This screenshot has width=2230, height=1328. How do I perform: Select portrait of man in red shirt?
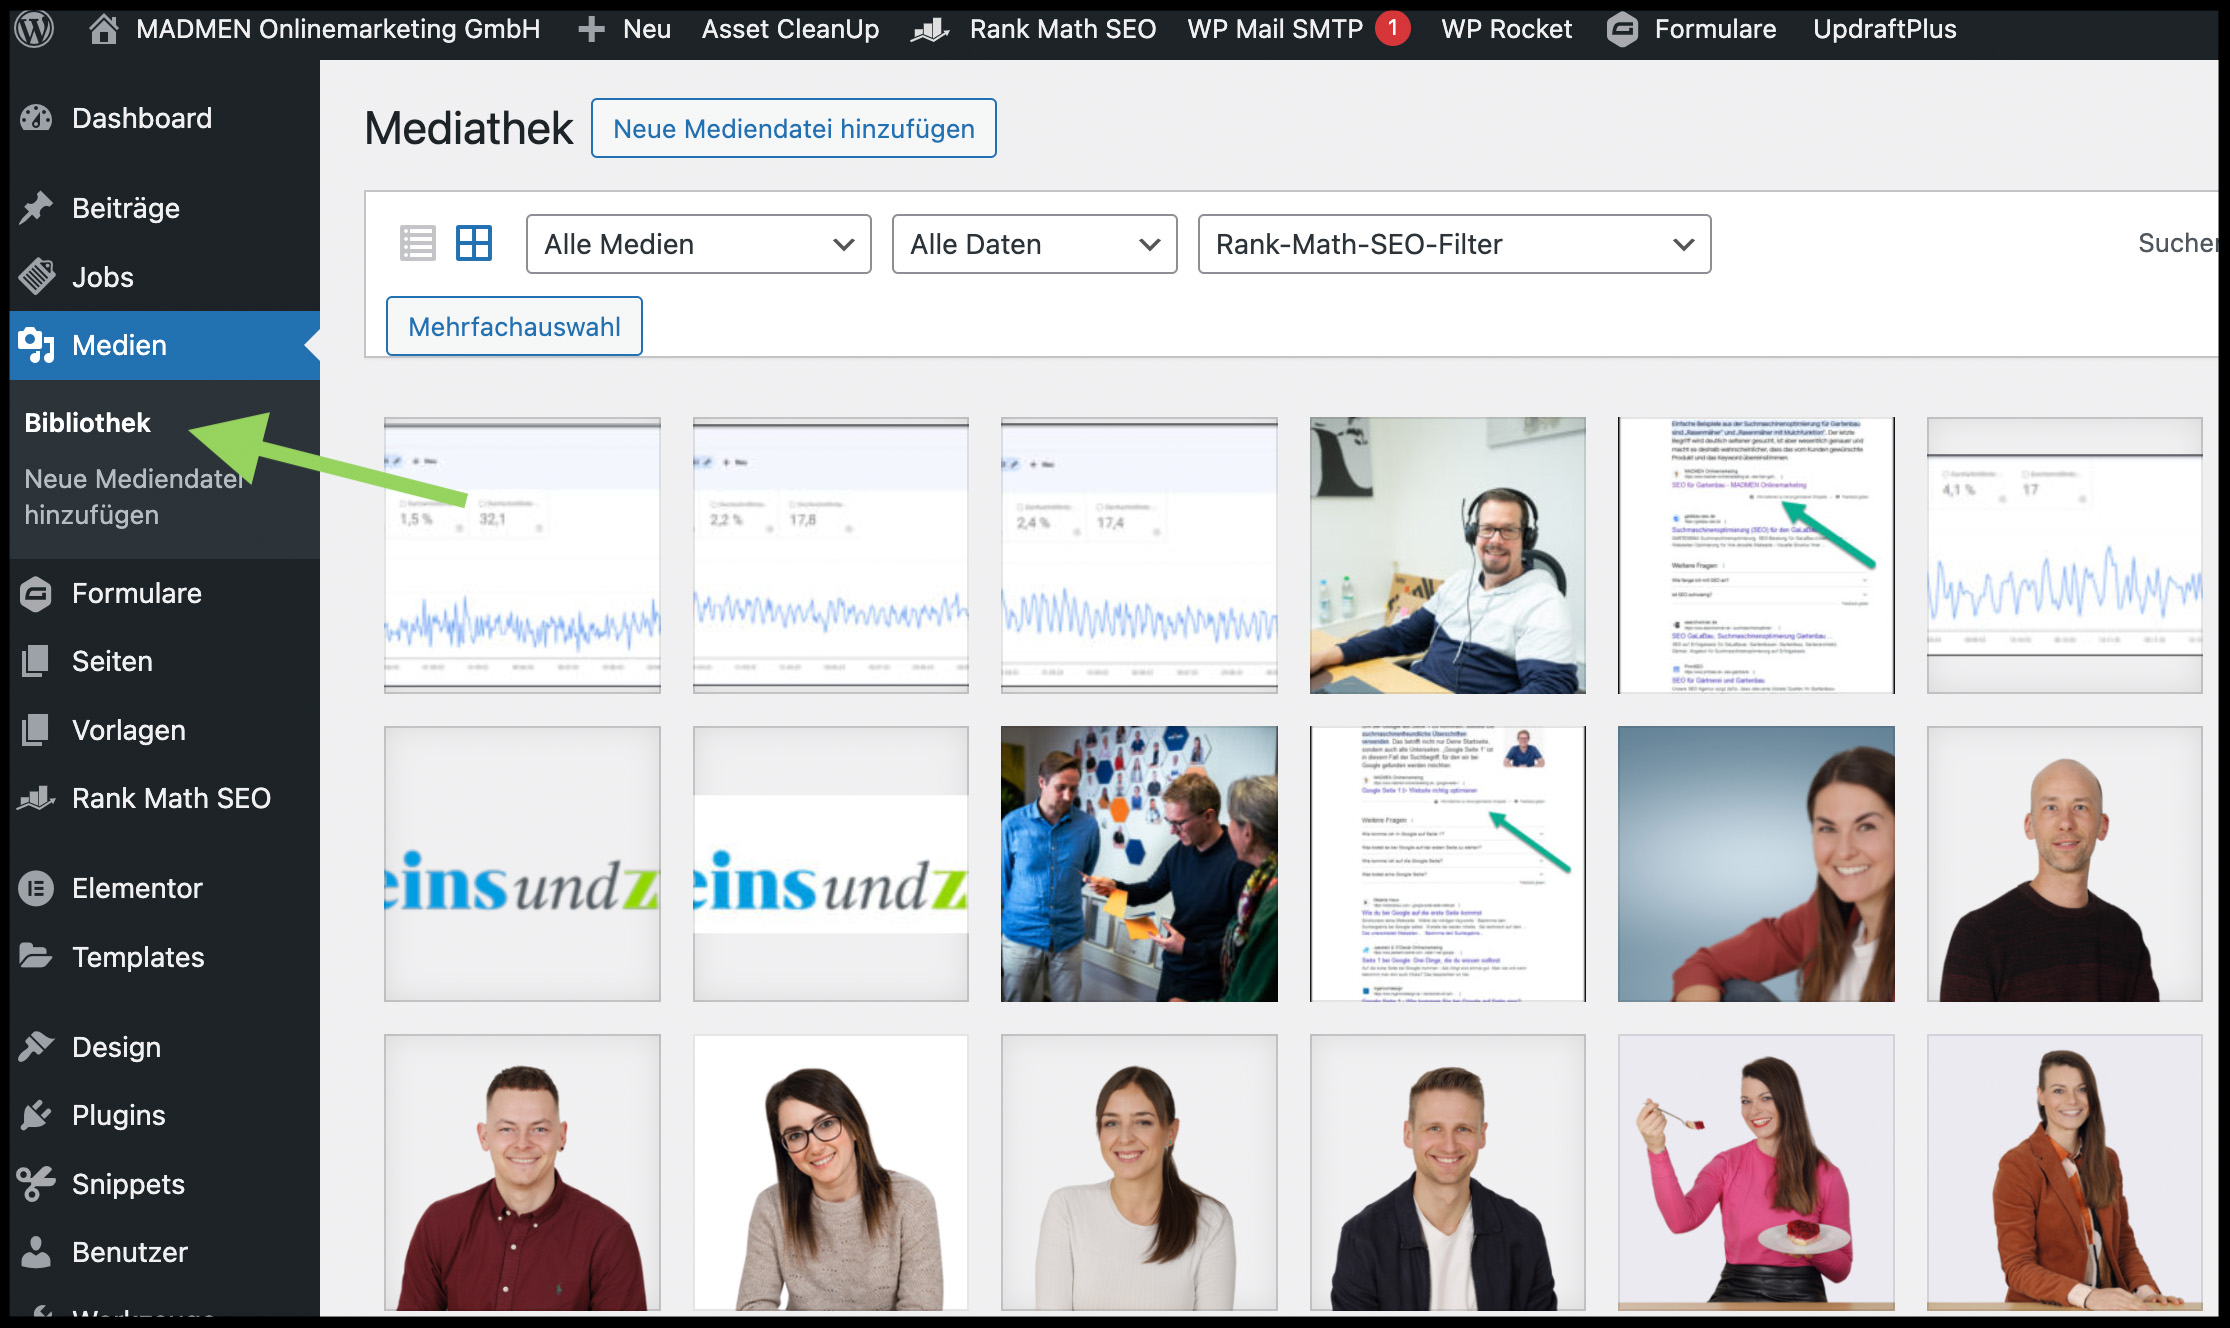pos(522,1172)
